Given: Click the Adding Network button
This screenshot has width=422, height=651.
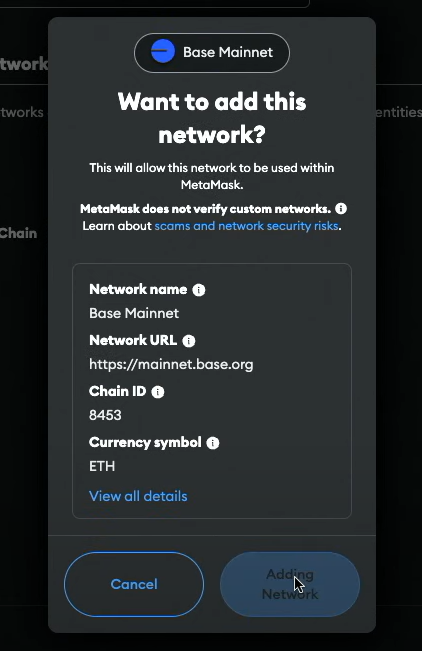Looking at the screenshot, I should click(290, 584).
